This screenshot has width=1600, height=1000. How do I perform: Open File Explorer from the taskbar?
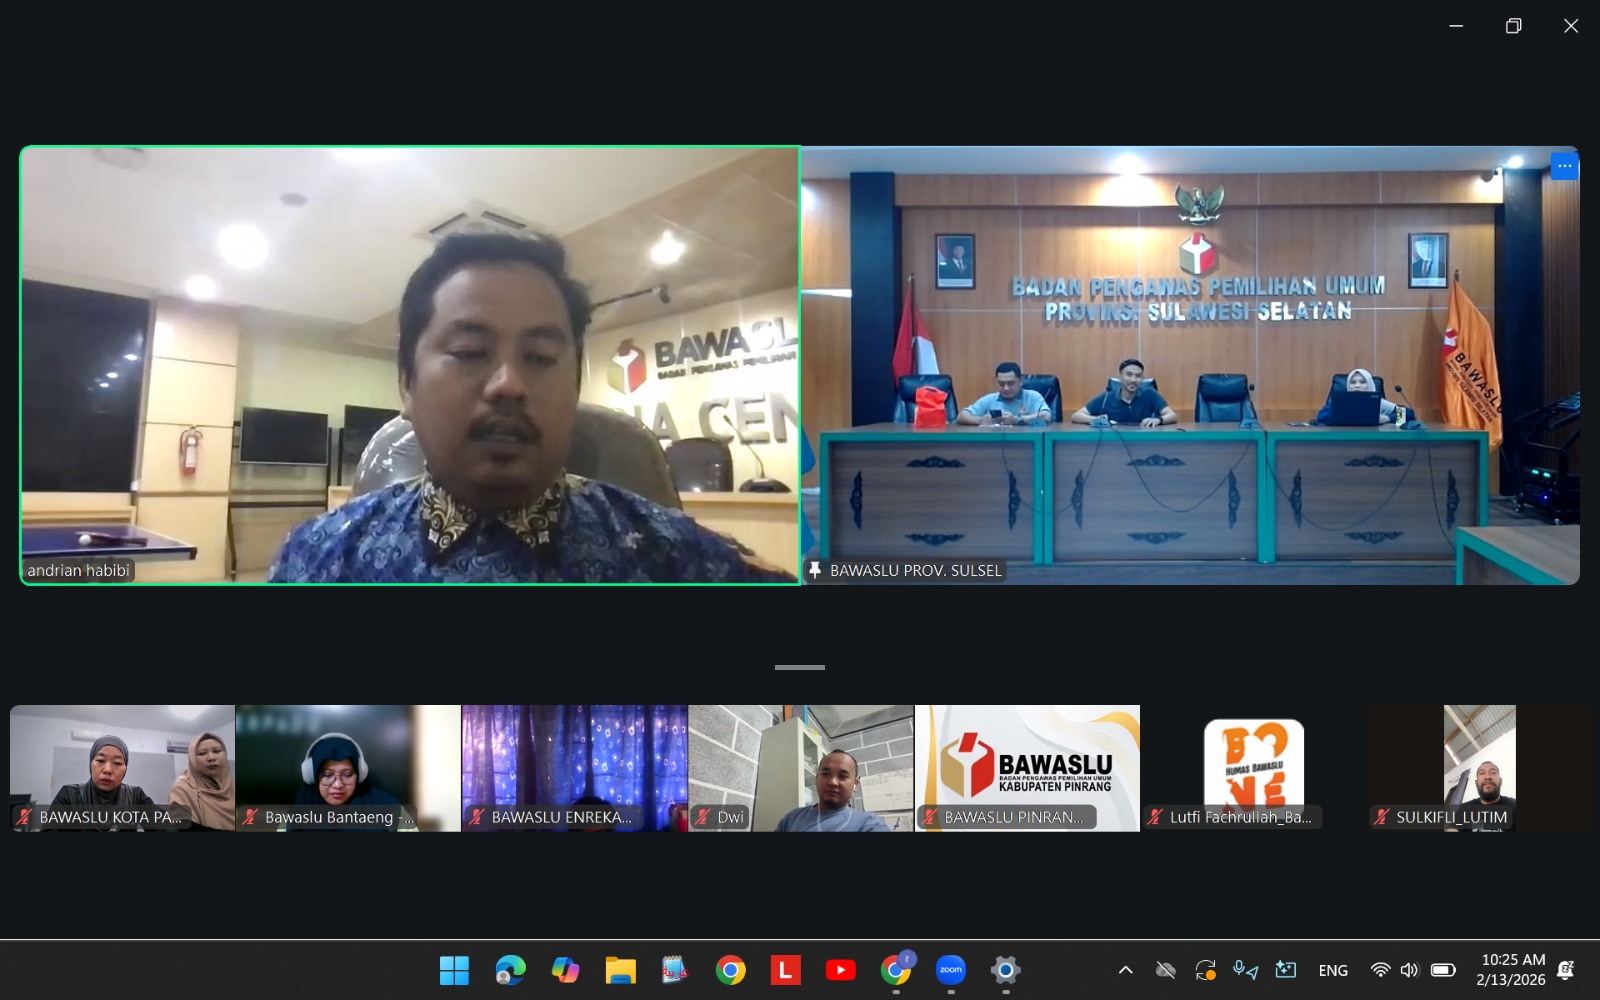click(620, 969)
